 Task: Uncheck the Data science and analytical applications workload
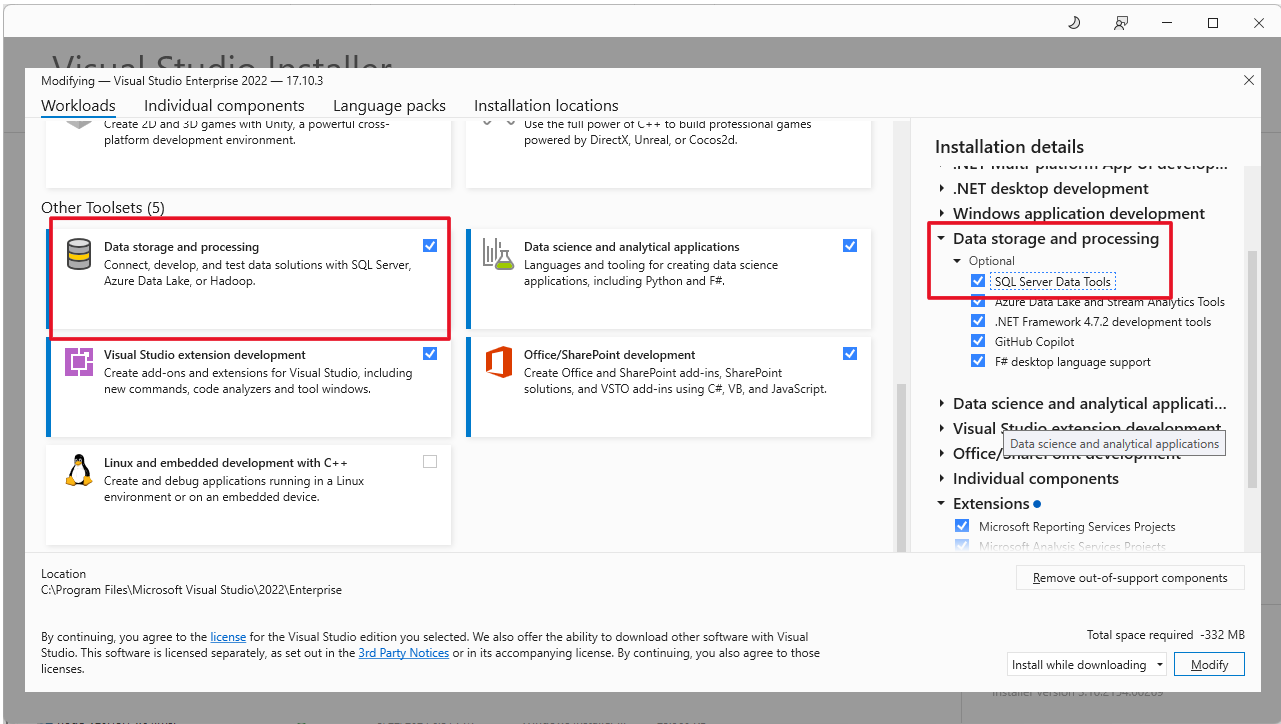click(x=850, y=245)
